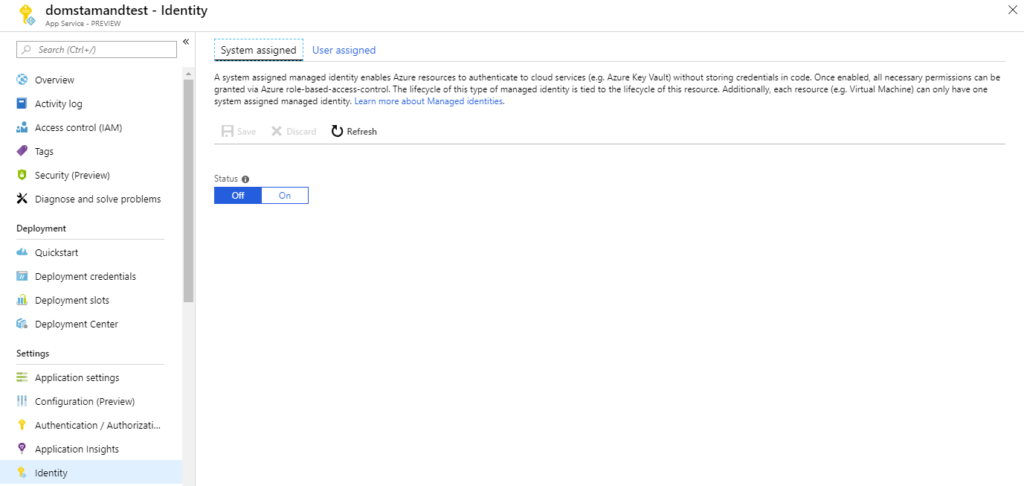Click the Settings section heading
Screen dimensions: 1024x486
(33, 353)
